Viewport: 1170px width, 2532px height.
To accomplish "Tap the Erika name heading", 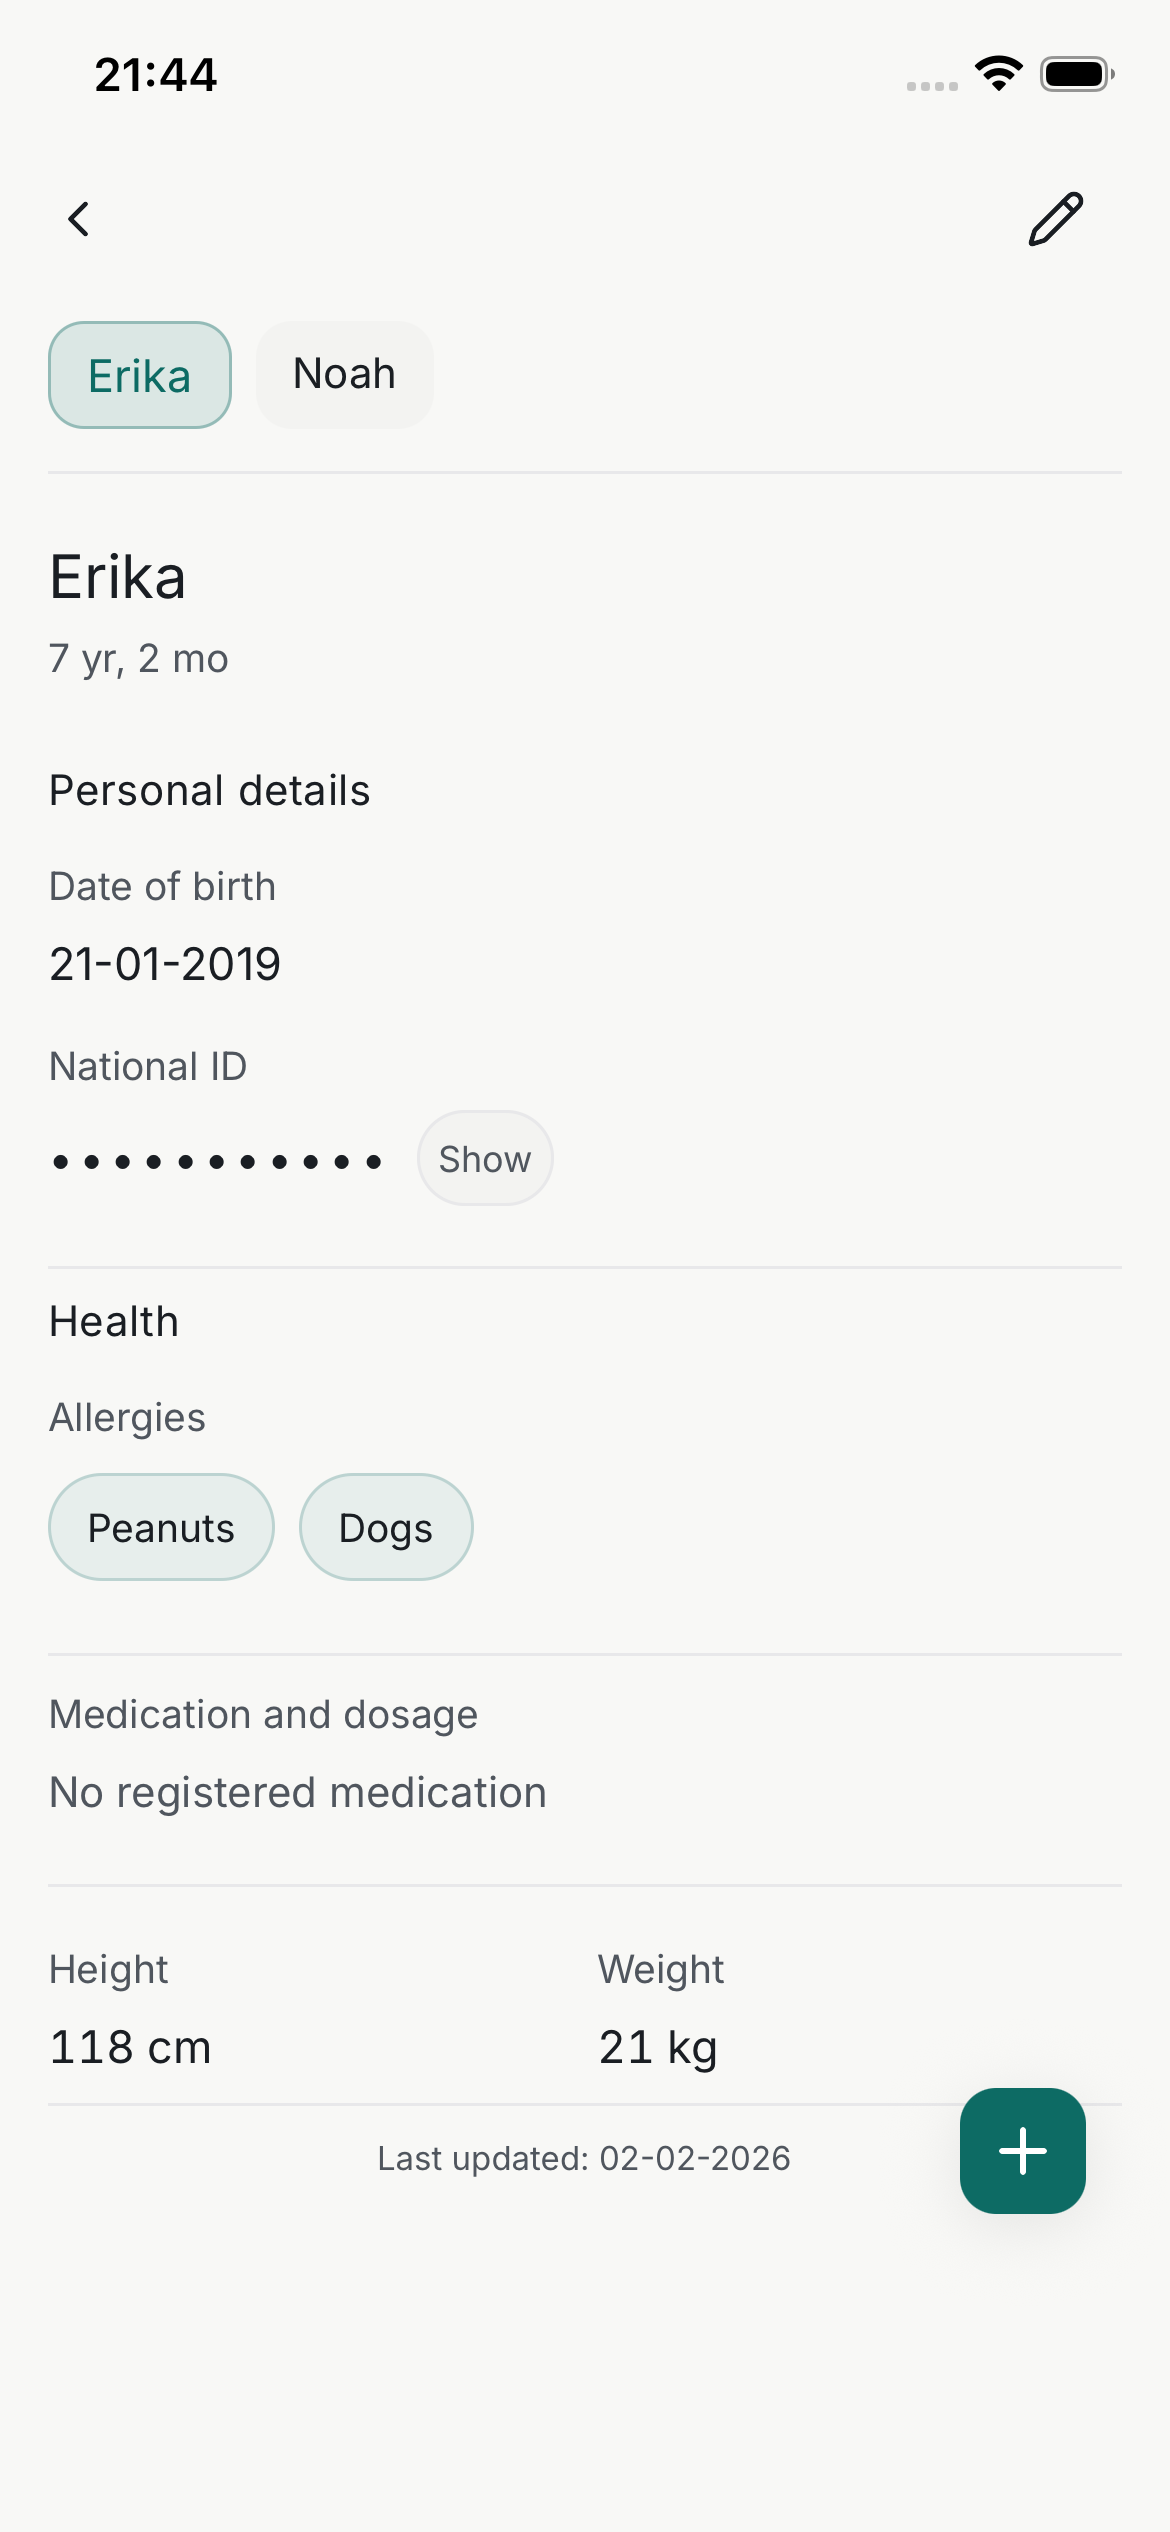I will pyautogui.click(x=118, y=577).
